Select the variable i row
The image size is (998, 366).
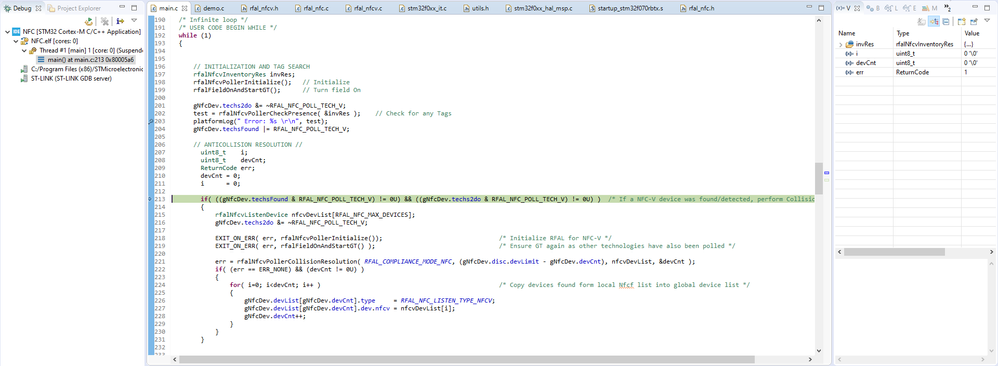coord(915,54)
